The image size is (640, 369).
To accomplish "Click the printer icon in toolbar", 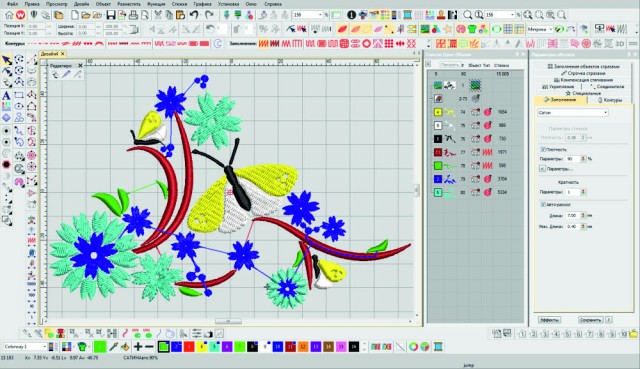I will click(133, 15).
